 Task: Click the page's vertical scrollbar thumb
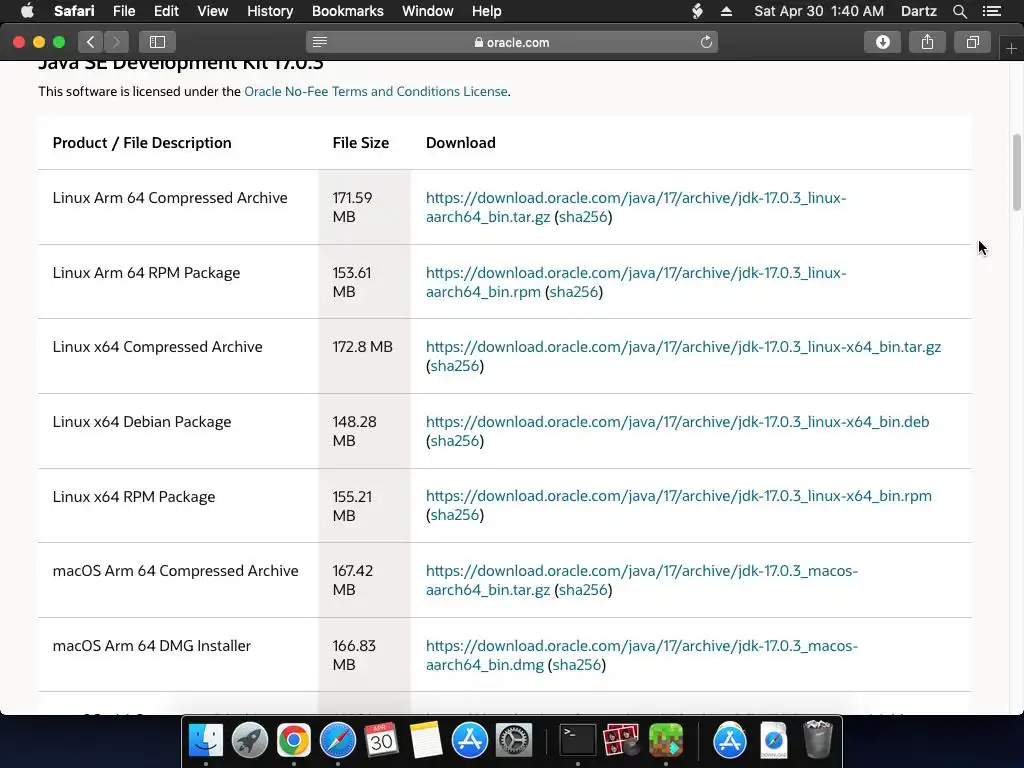coord(1016,172)
